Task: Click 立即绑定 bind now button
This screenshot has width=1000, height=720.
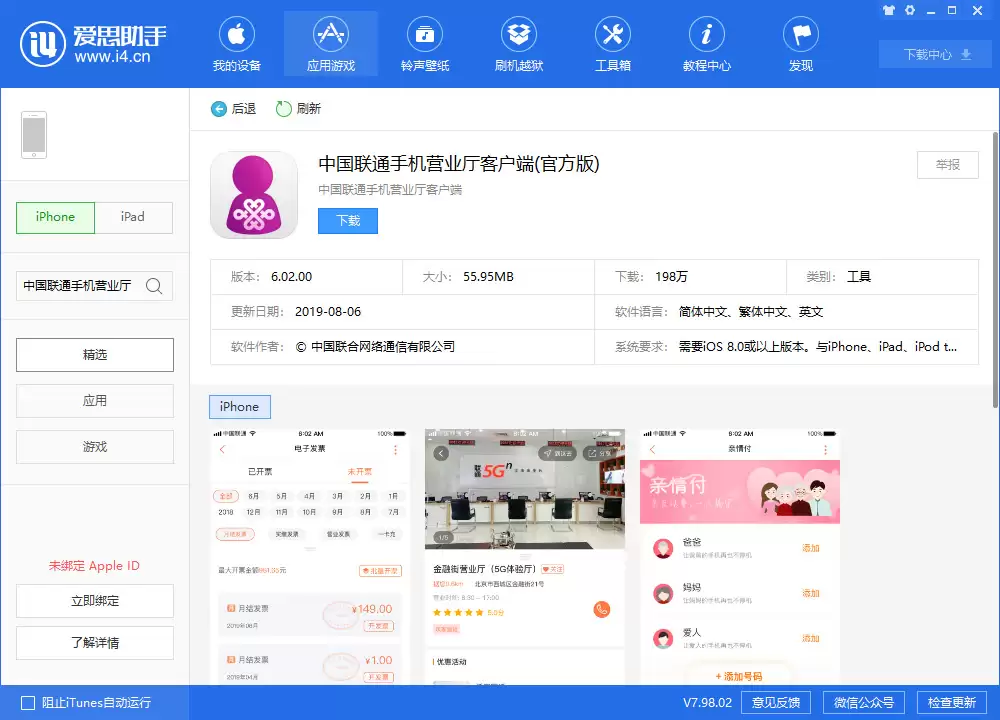Action: pos(94,601)
